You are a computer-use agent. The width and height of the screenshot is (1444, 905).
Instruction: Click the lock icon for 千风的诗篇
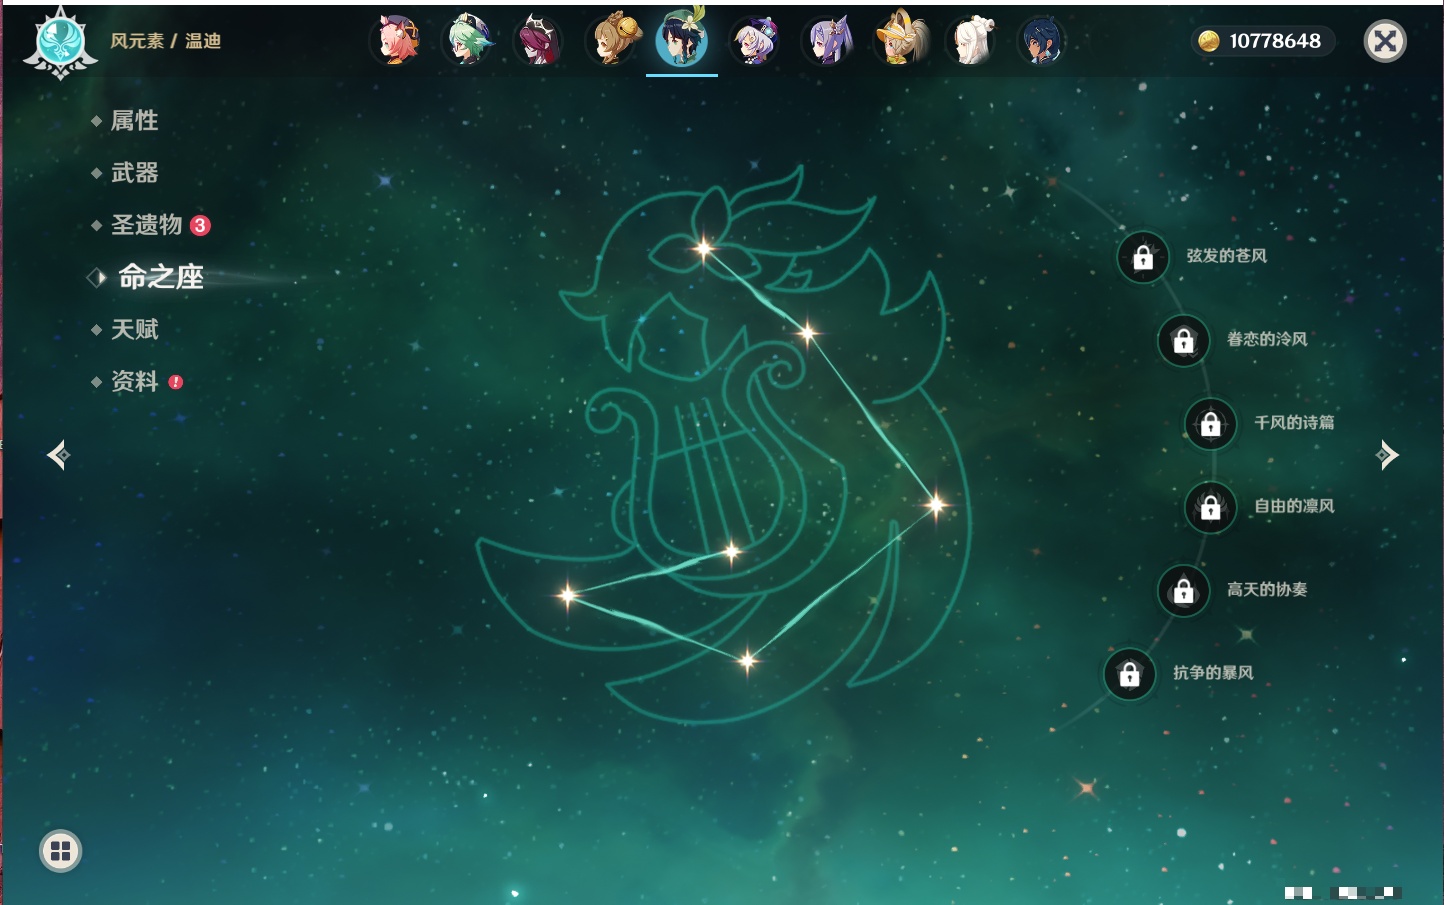point(1211,423)
